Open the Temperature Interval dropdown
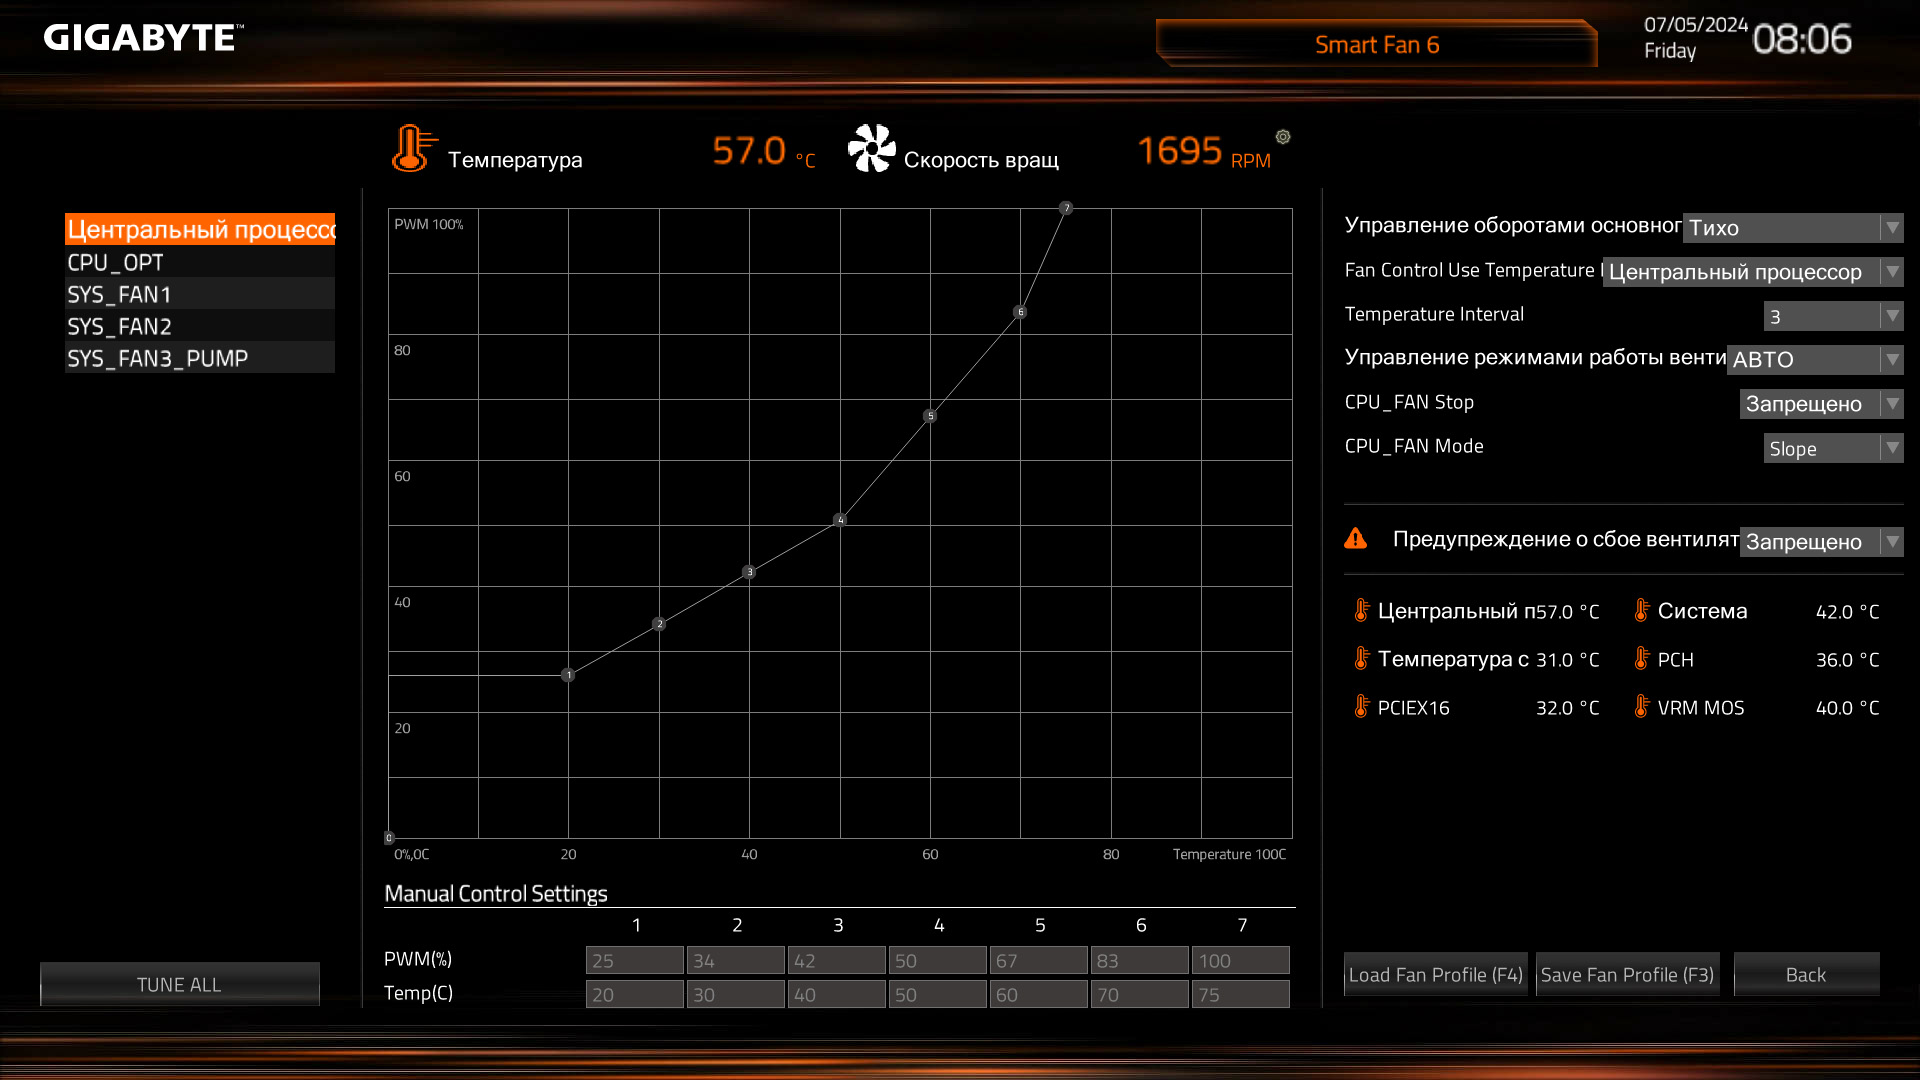This screenshot has height=1080, width=1920. (1832, 317)
